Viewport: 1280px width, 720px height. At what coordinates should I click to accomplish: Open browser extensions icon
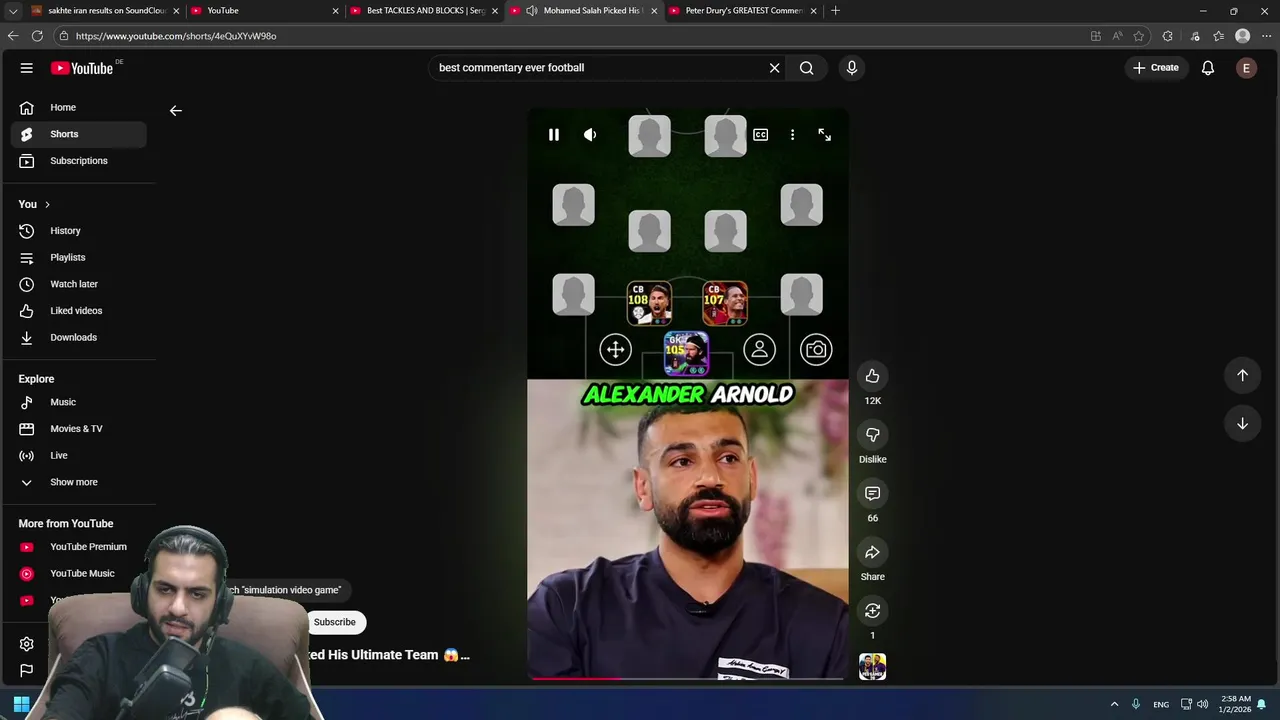point(1167,36)
